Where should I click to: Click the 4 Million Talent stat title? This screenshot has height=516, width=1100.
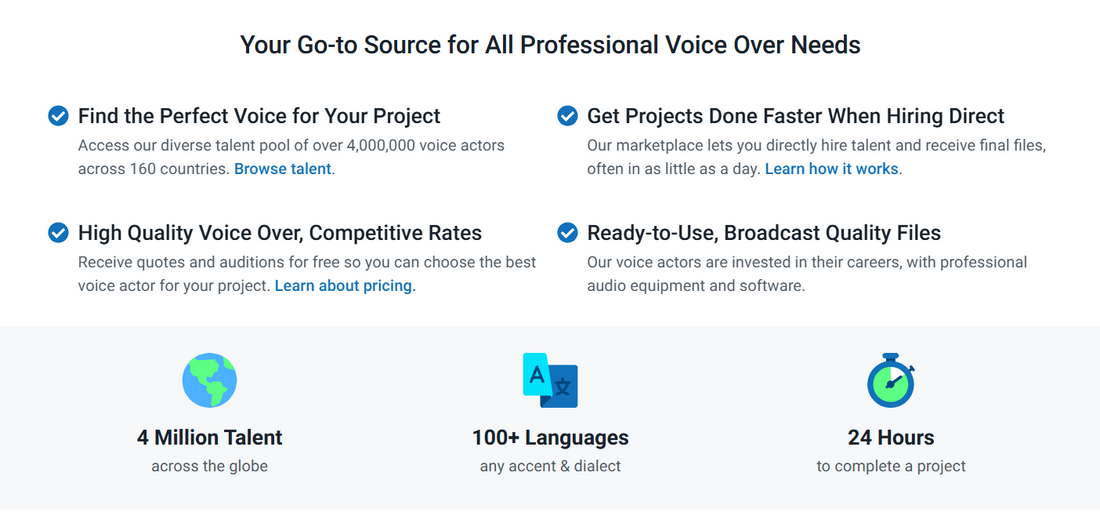(209, 438)
